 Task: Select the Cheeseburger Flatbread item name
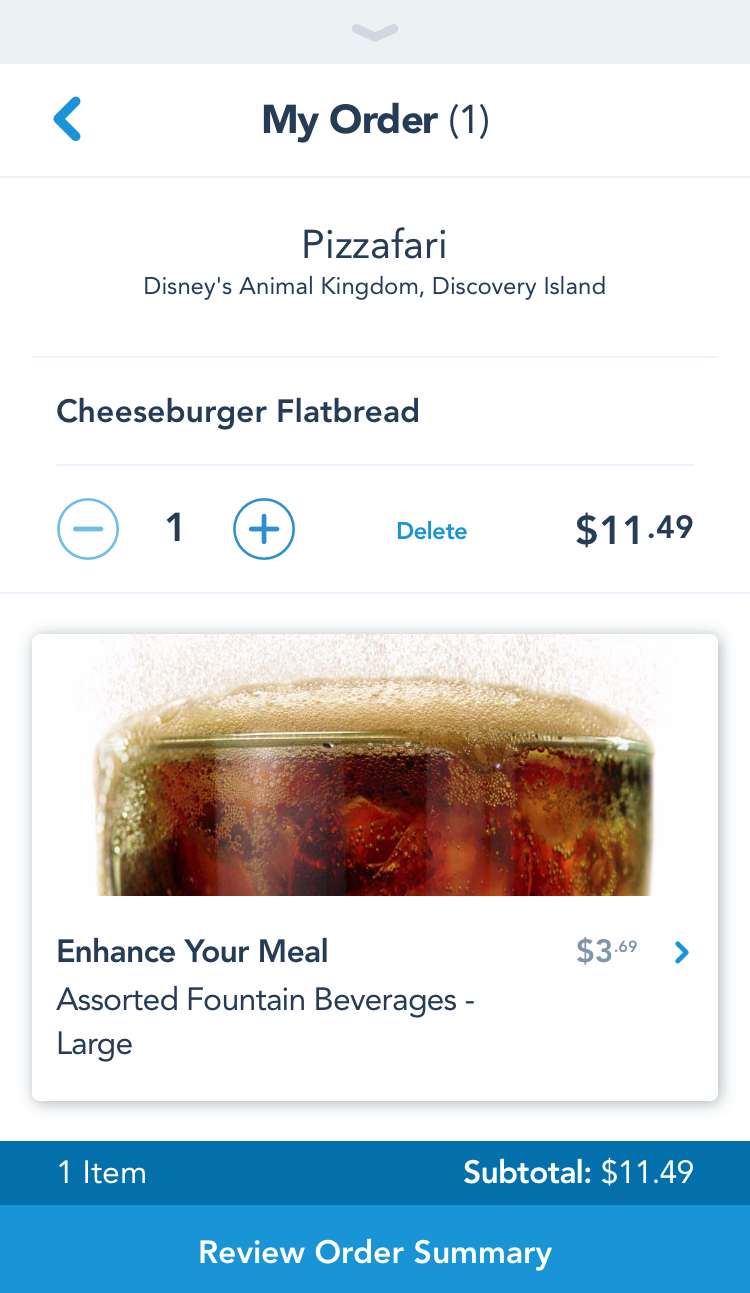238,411
